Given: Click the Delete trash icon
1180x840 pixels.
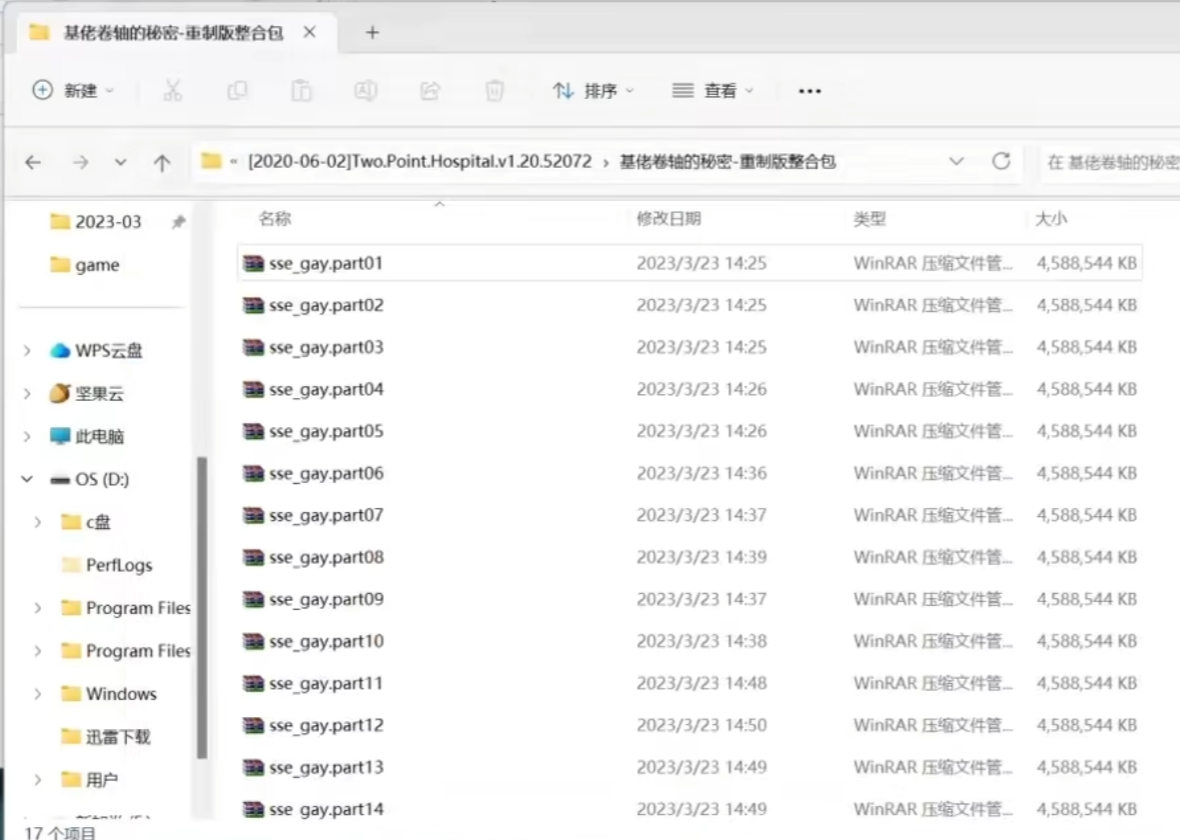Looking at the screenshot, I should click(x=494, y=90).
